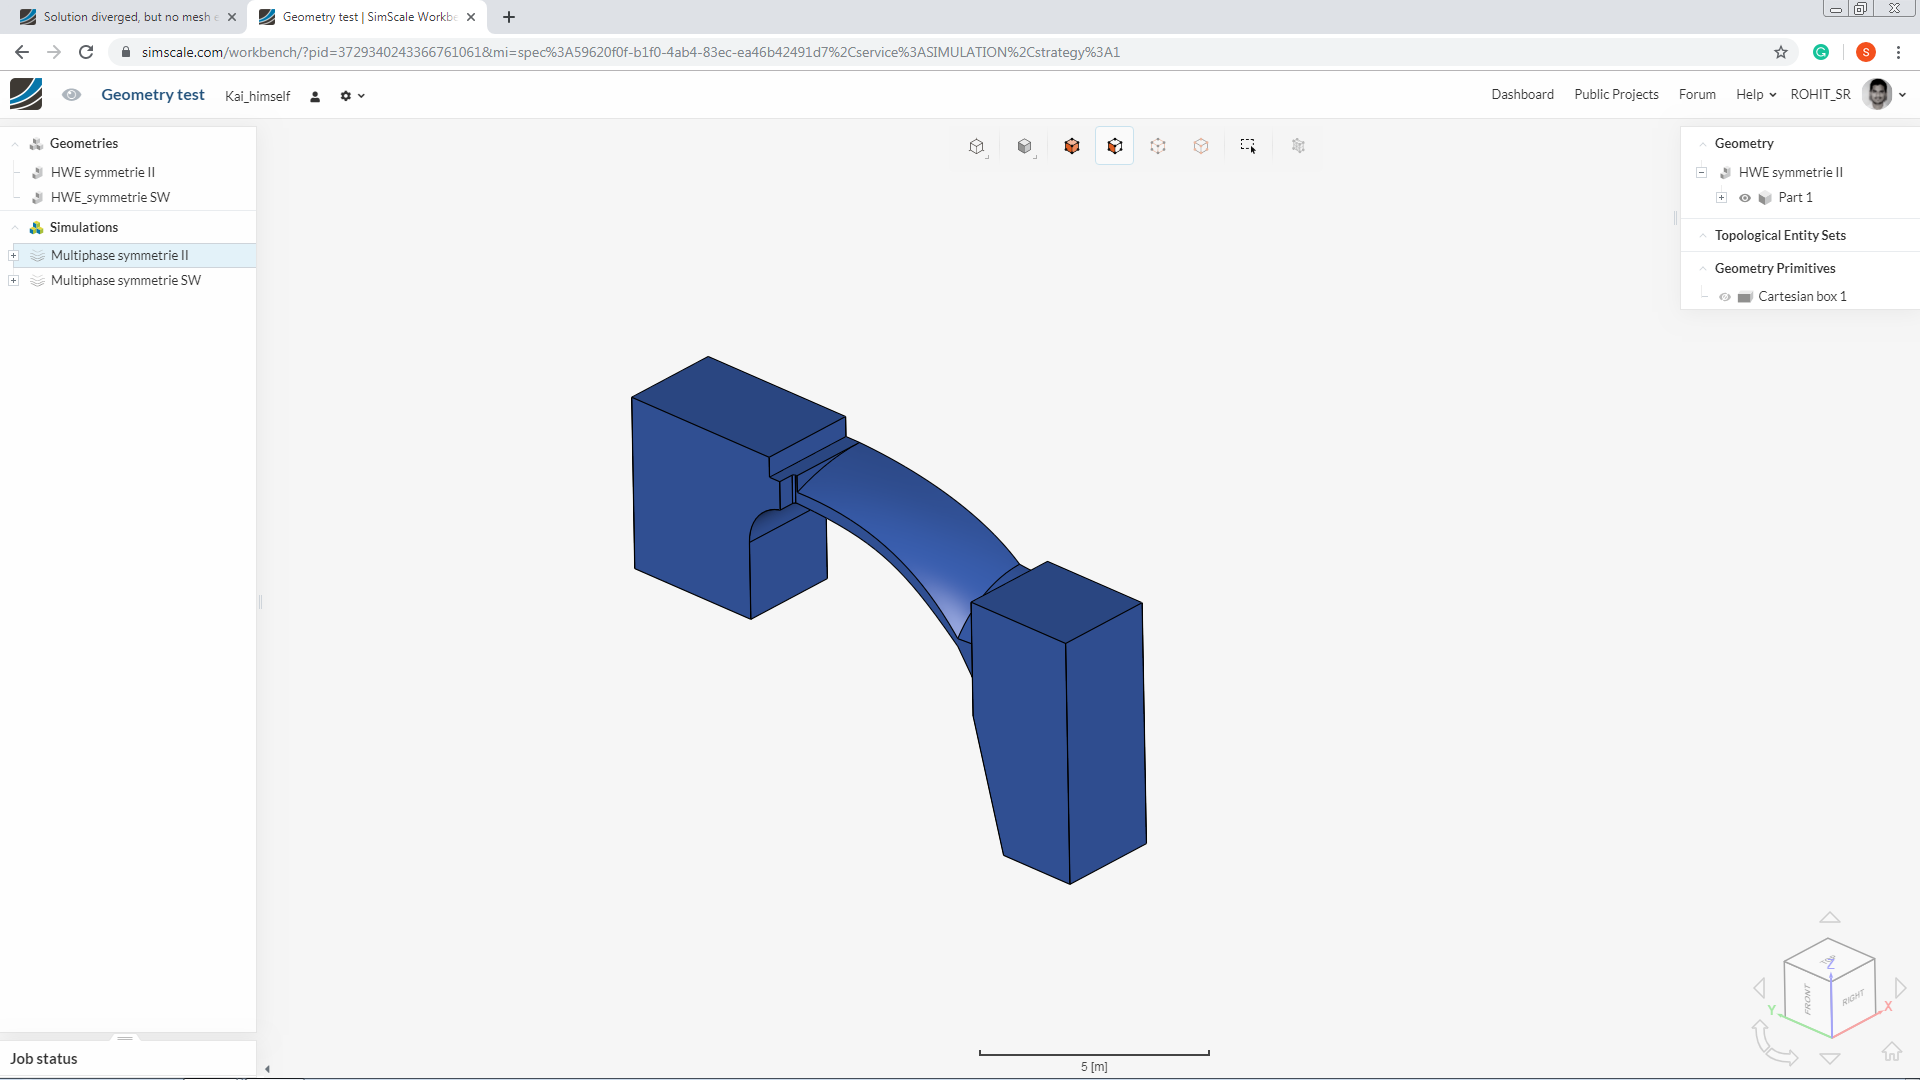Viewport: 1920px width, 1080px height.
Task: Open the Help dropdown menu
Action: click(1755, 94)
